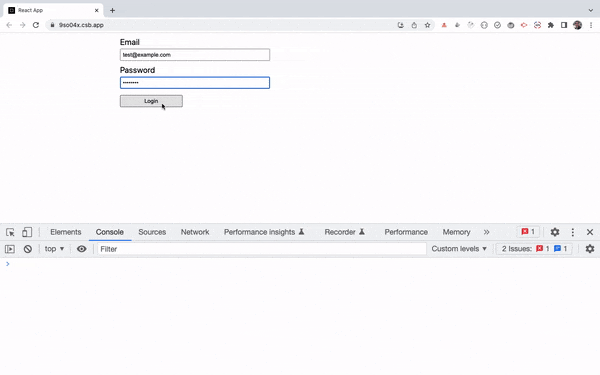Click the red dashed circle extension icon
Screen dimensions: 600x375
(537, 25)
